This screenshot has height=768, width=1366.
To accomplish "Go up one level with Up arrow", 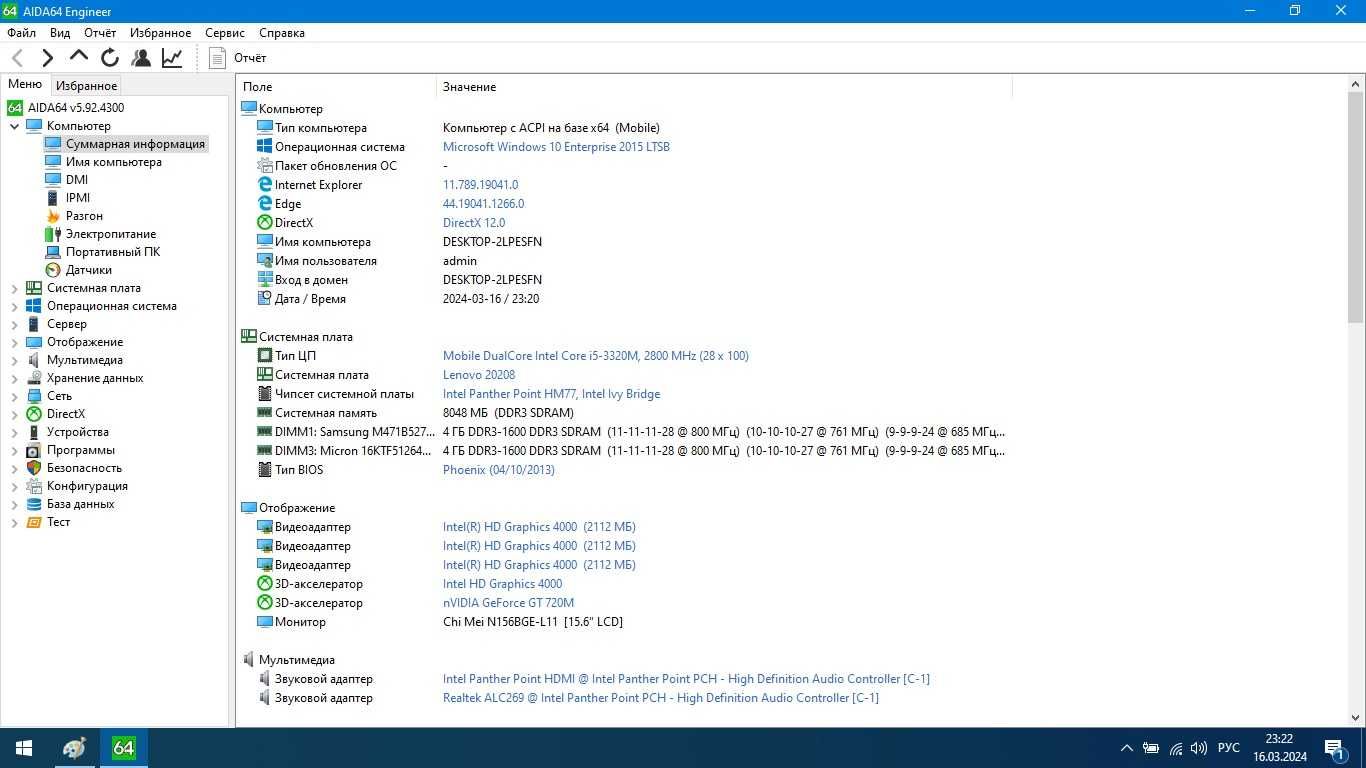I will (79, 57).
